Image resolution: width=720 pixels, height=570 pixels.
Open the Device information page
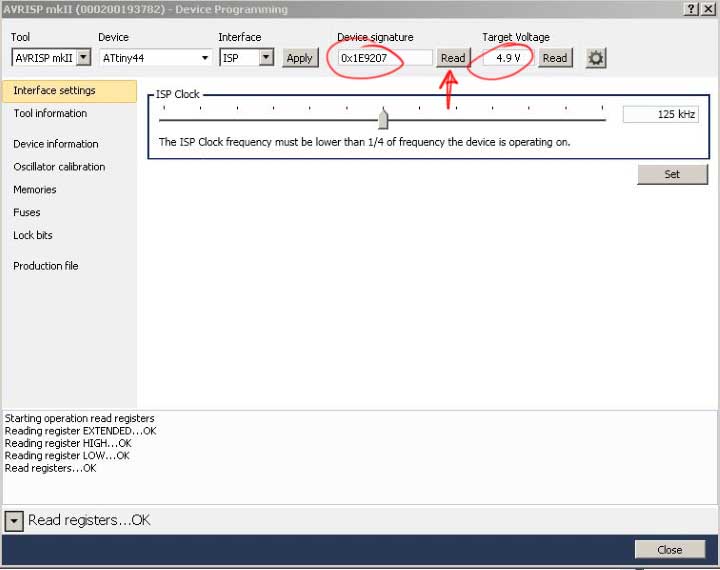[x=56, y=144]
